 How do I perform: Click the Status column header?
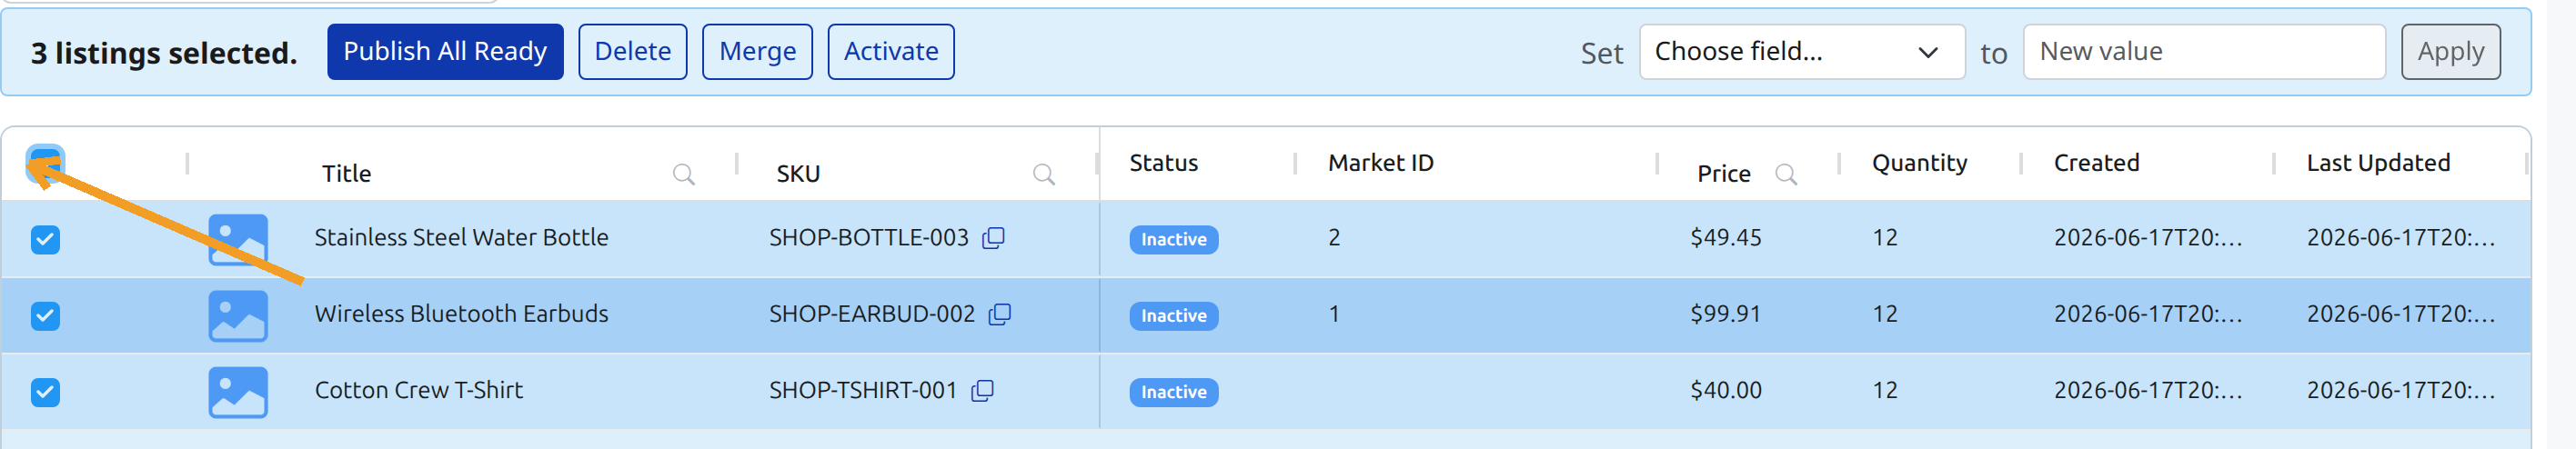coord(1163,163)
